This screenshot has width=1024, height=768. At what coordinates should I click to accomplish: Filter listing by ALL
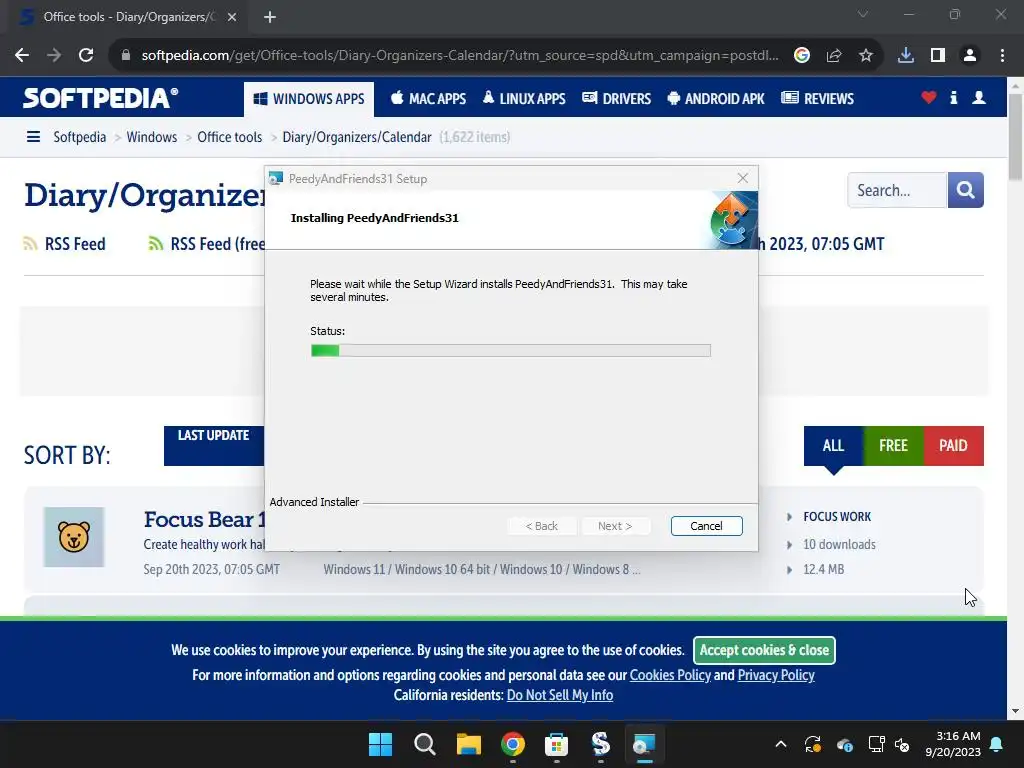(833, 445)
